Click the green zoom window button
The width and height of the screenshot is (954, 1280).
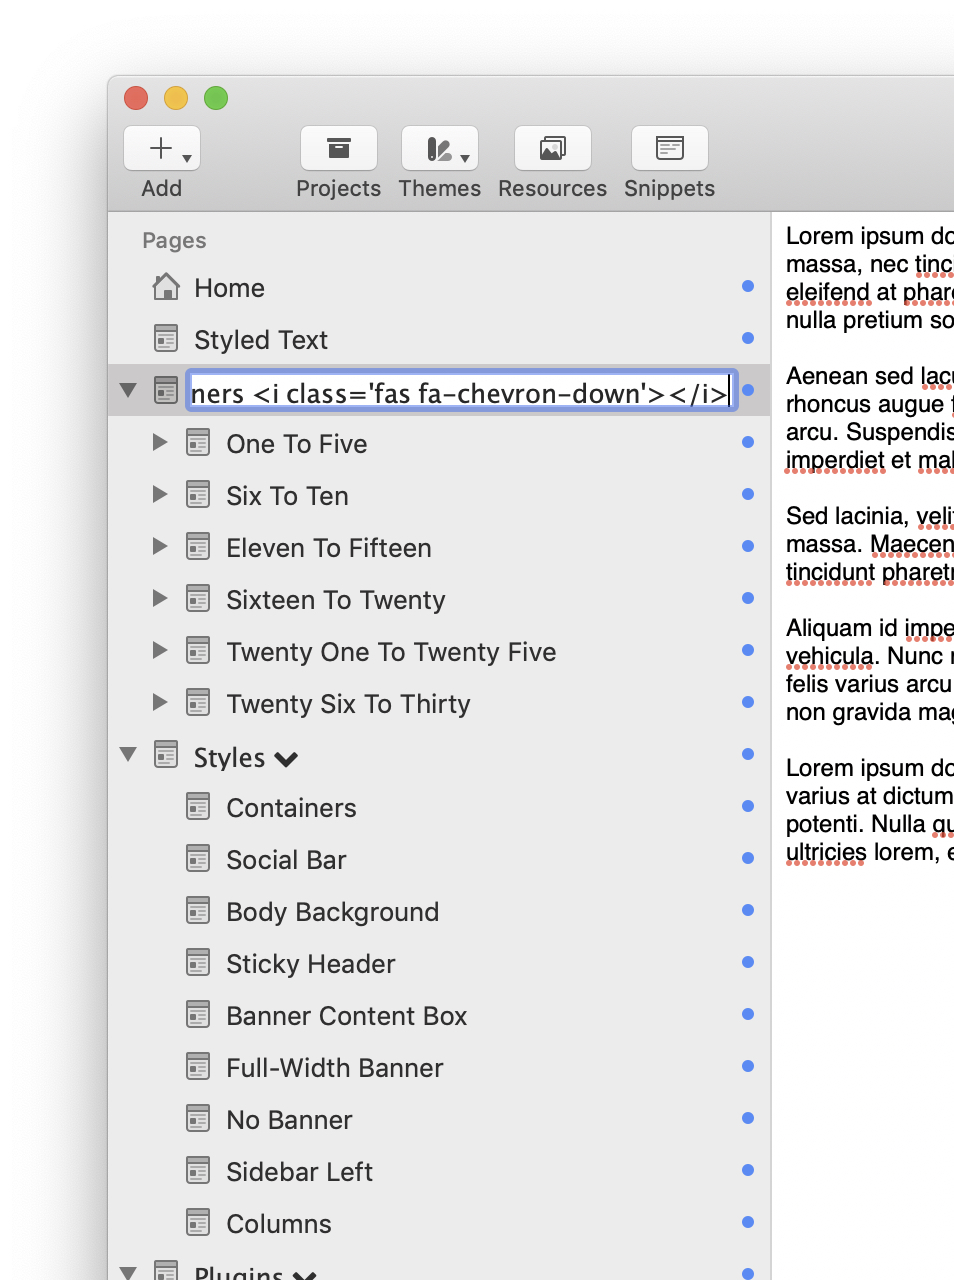pyautogui.click(x=216, y=98)
